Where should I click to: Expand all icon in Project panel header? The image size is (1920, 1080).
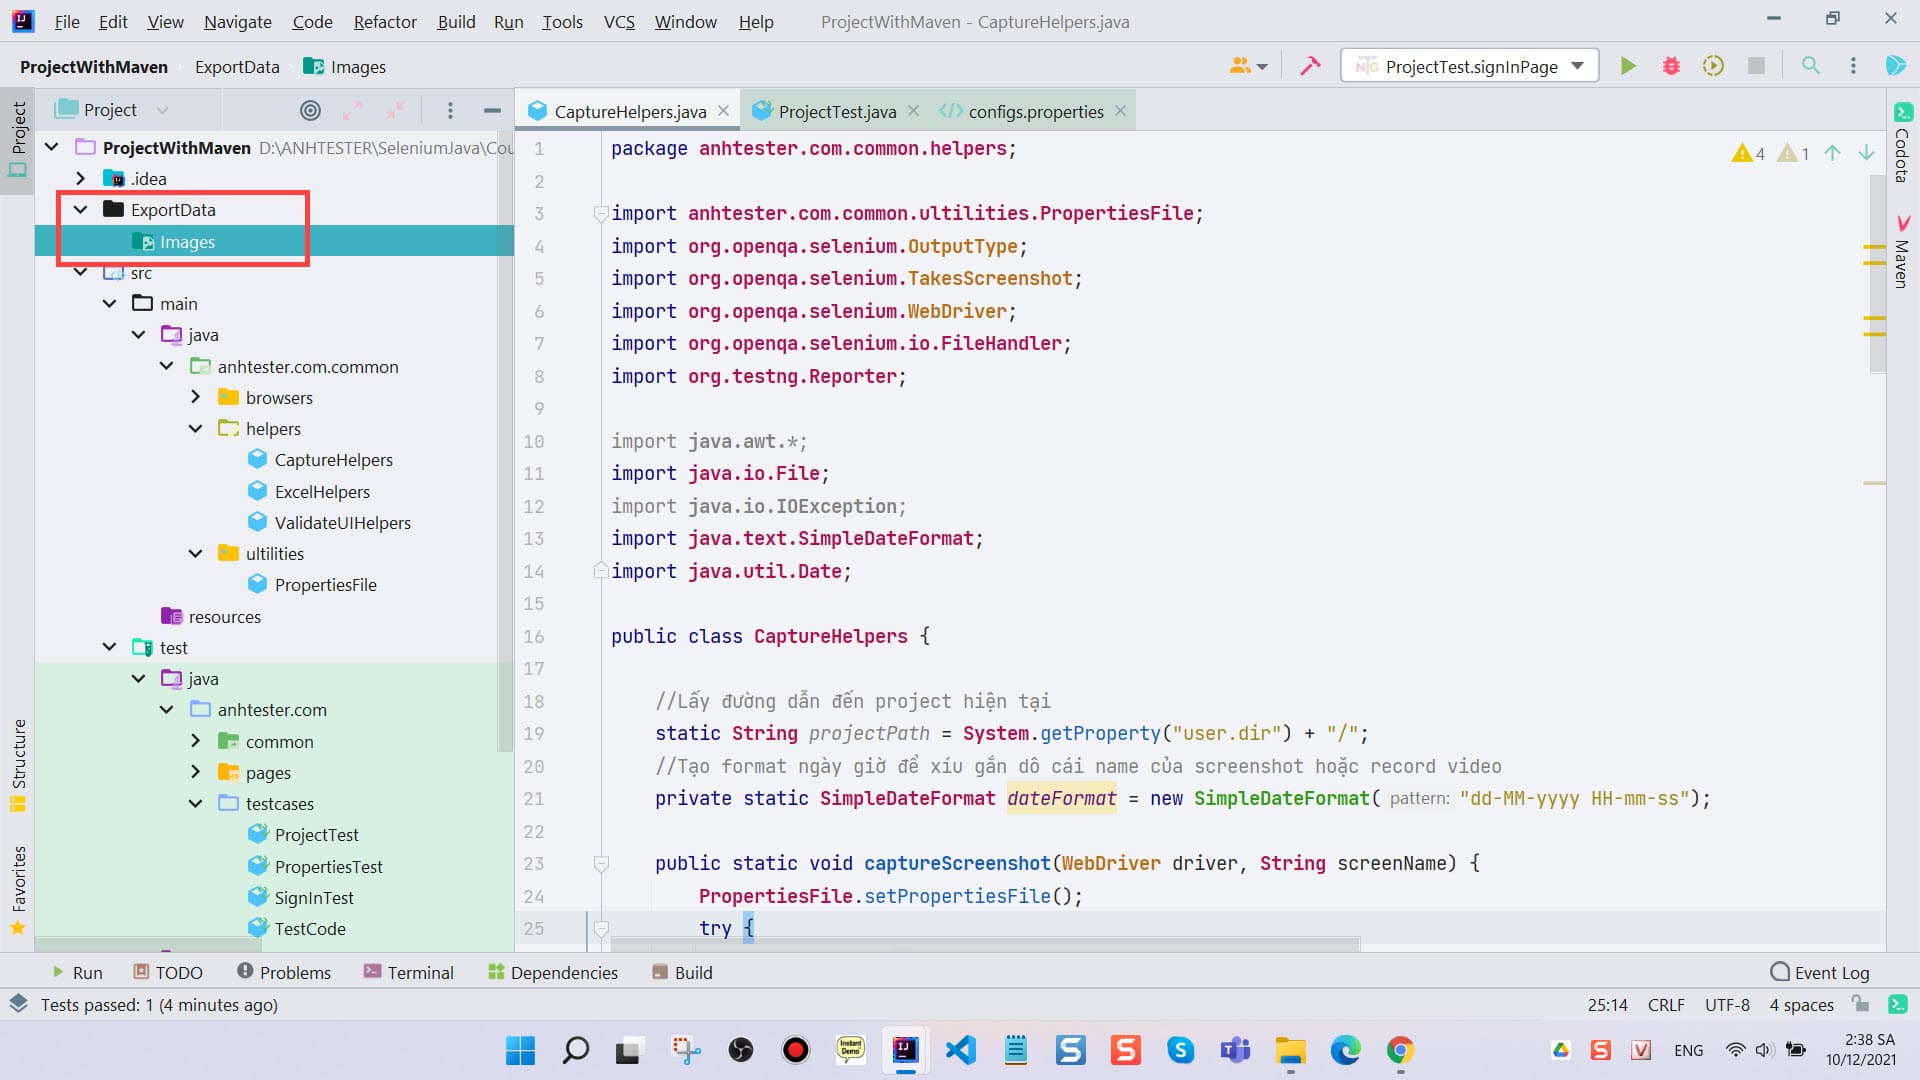click(x=353, y=110)
